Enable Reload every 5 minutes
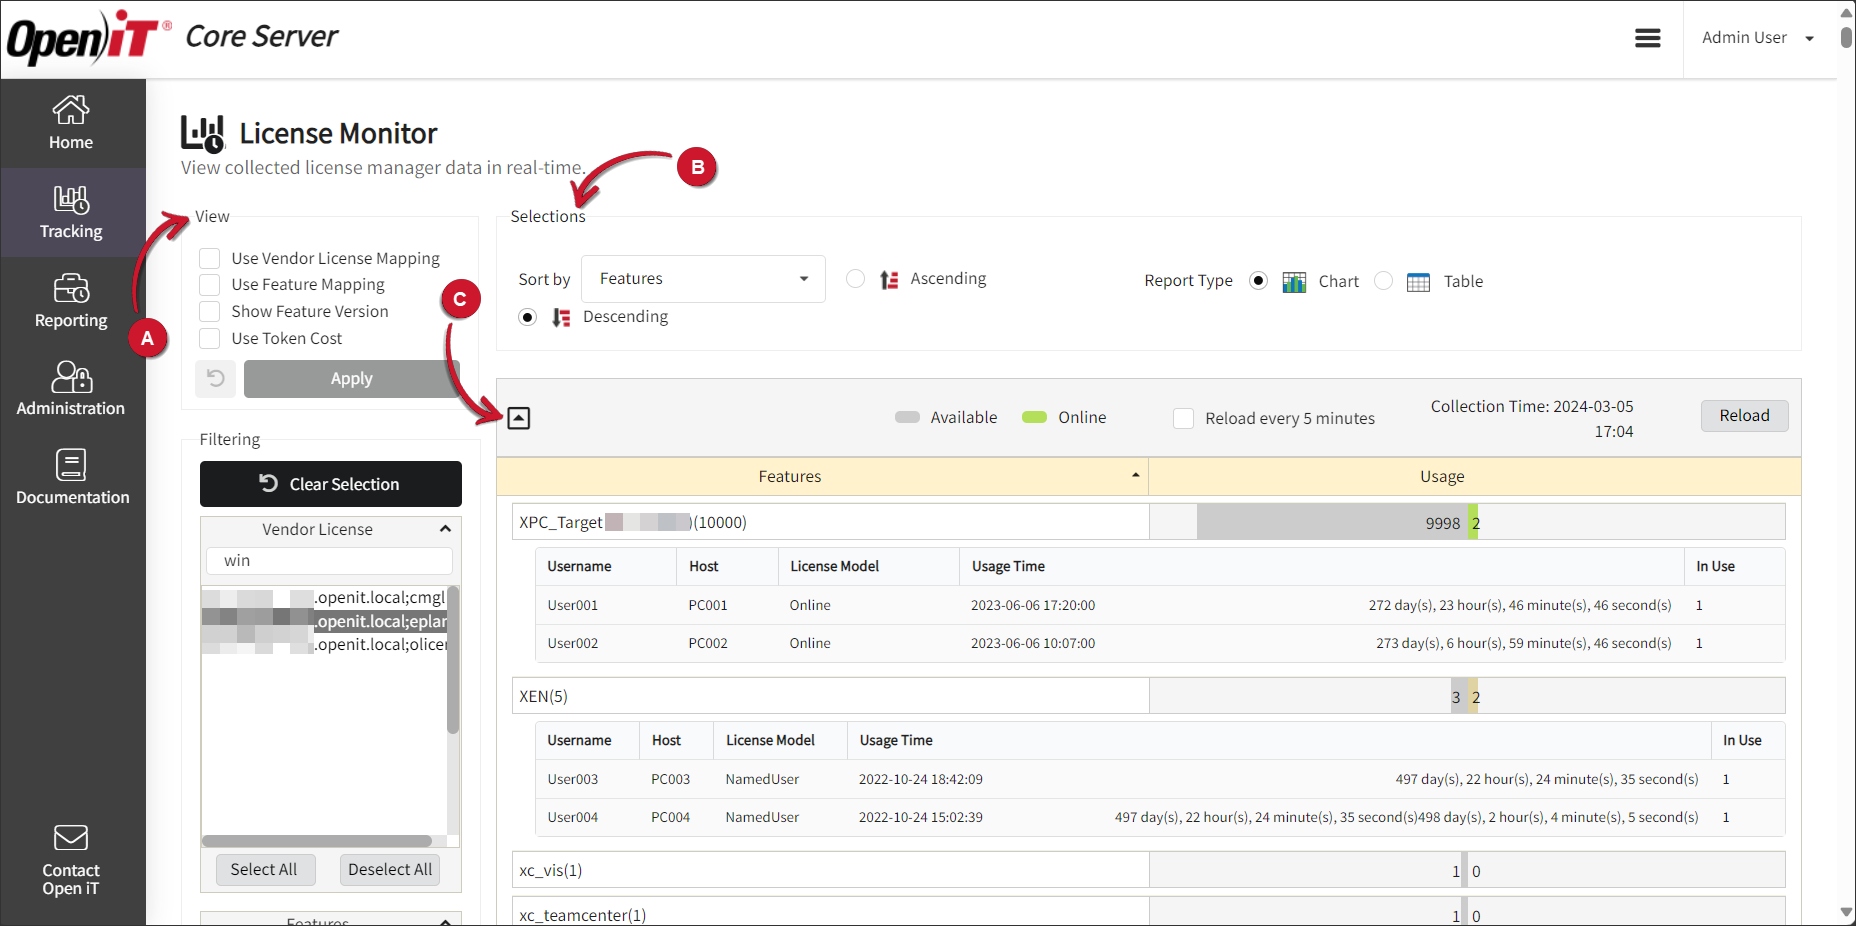This screenshot has height=926, width=1856. [x=1183, y=418]
